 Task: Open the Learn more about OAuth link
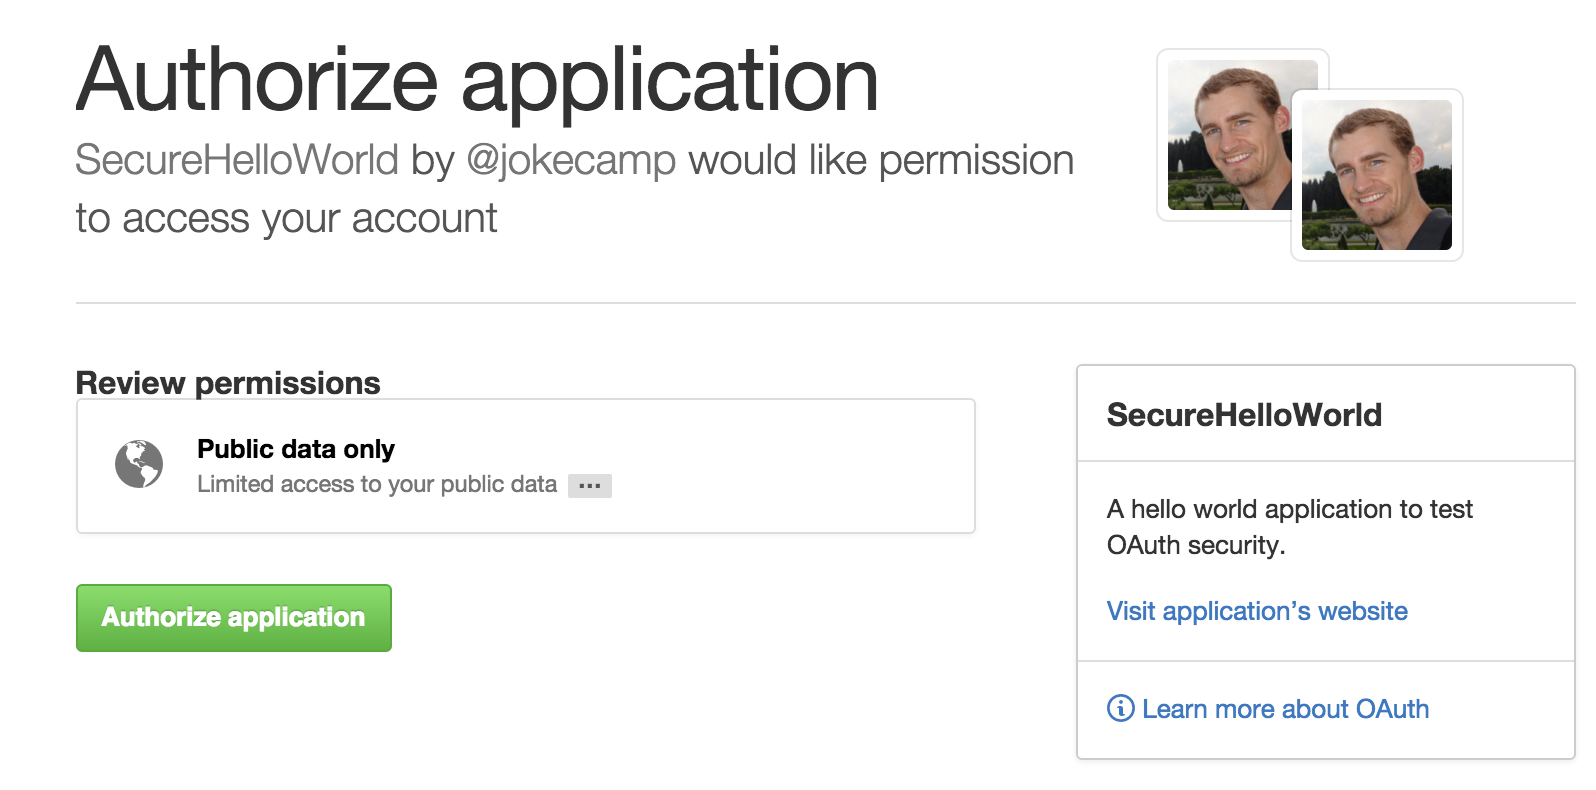tap(1285, 709)
